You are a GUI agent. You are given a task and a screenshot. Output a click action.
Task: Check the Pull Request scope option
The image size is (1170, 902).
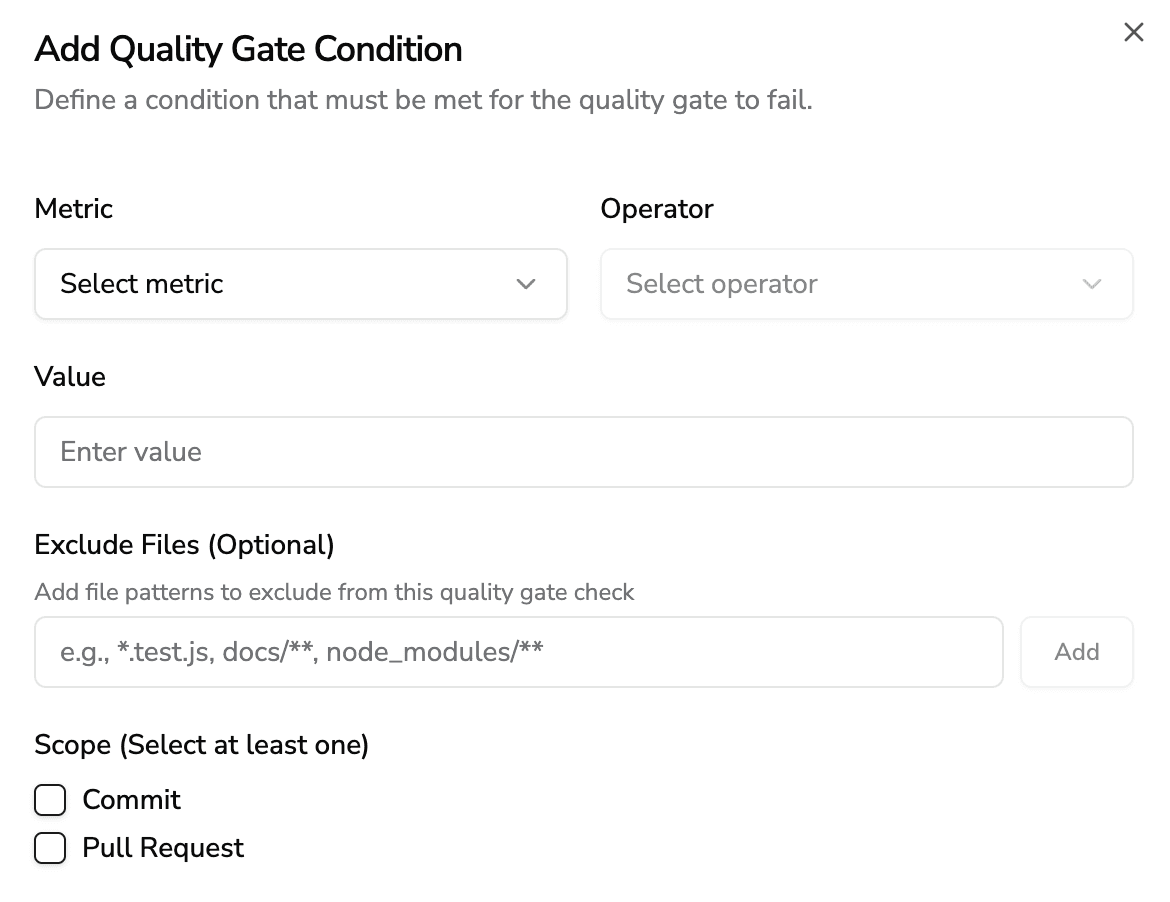coord(50,848)
